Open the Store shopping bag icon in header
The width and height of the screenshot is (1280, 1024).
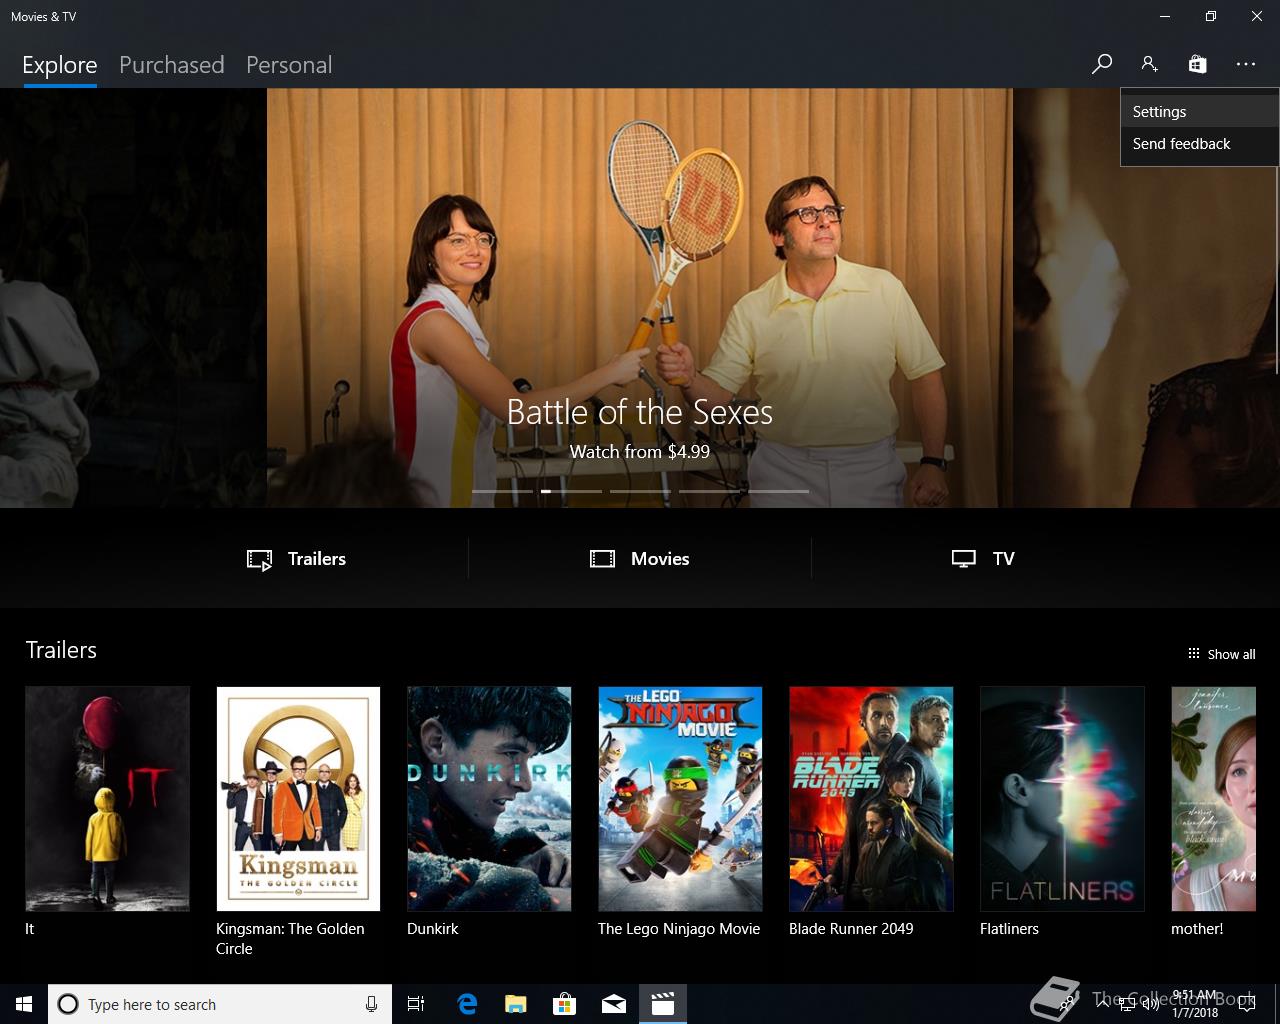pos(1197,64)
